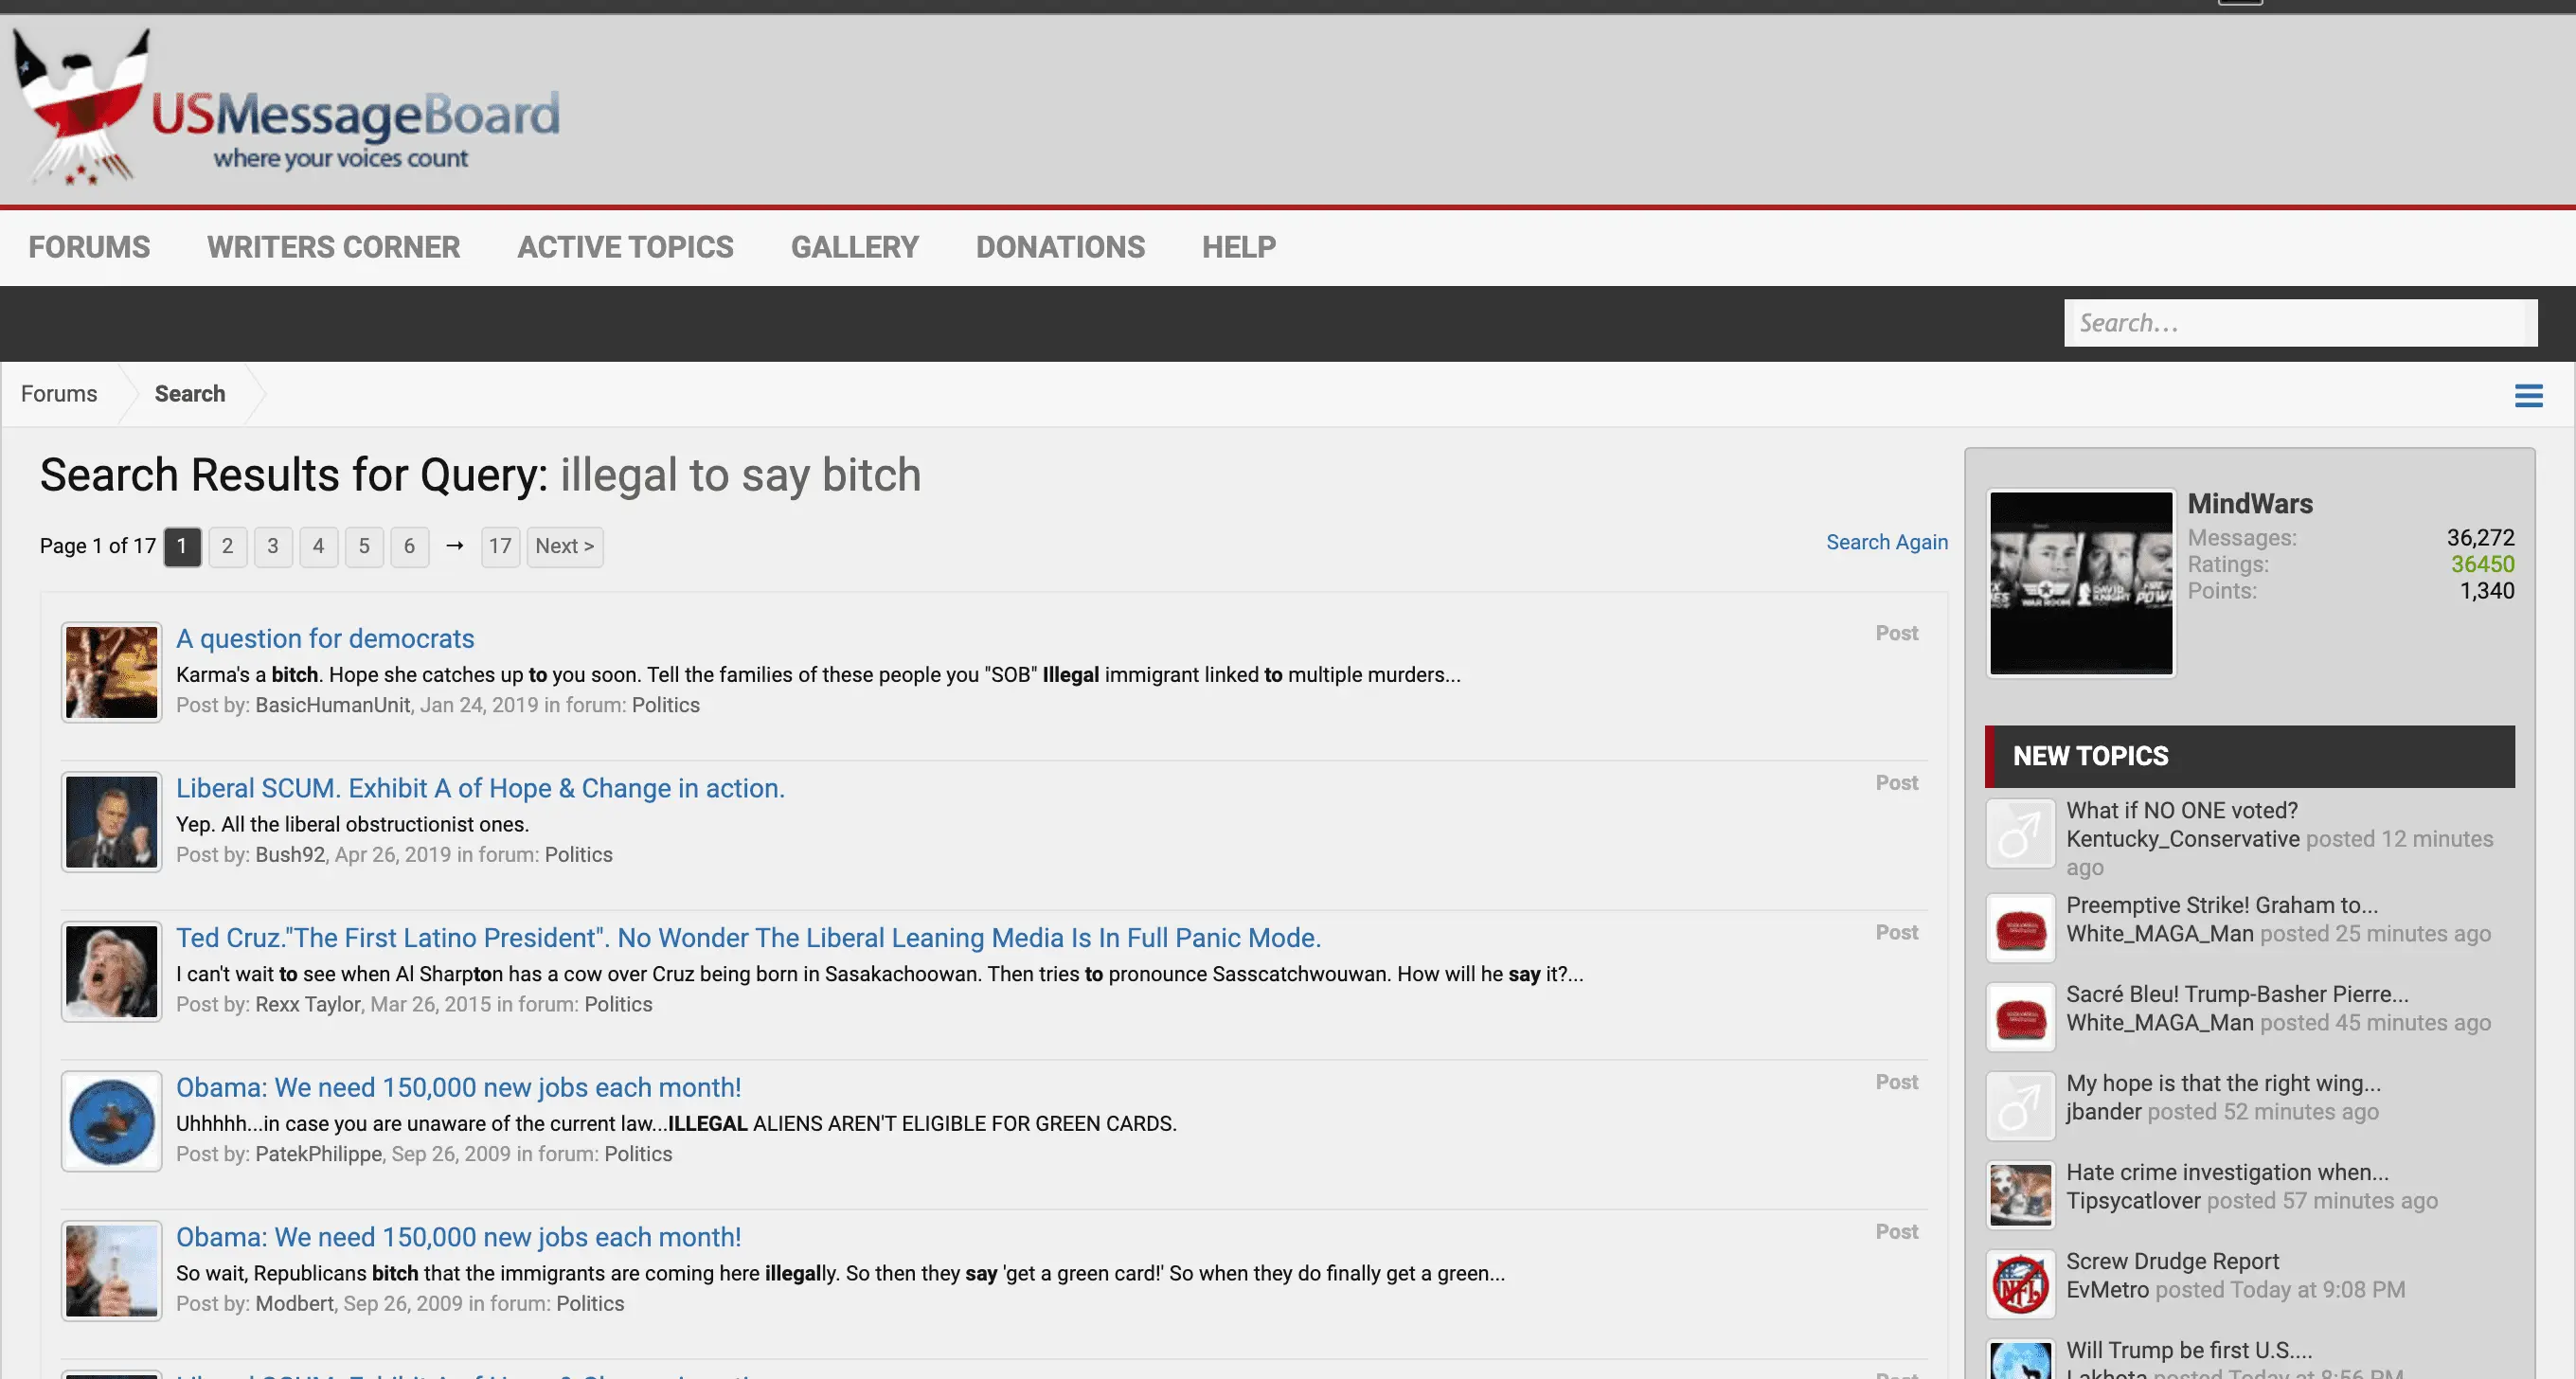Screen dimensions: 2576x1379
Task: Click Bush92's avatar image
Action: [111, 822]
